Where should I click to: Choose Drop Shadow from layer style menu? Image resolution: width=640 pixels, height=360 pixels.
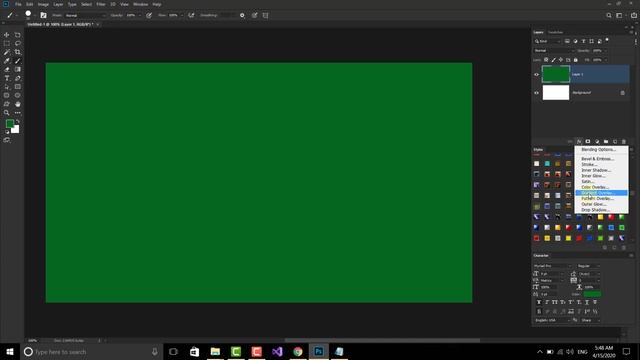pos(601,210)
